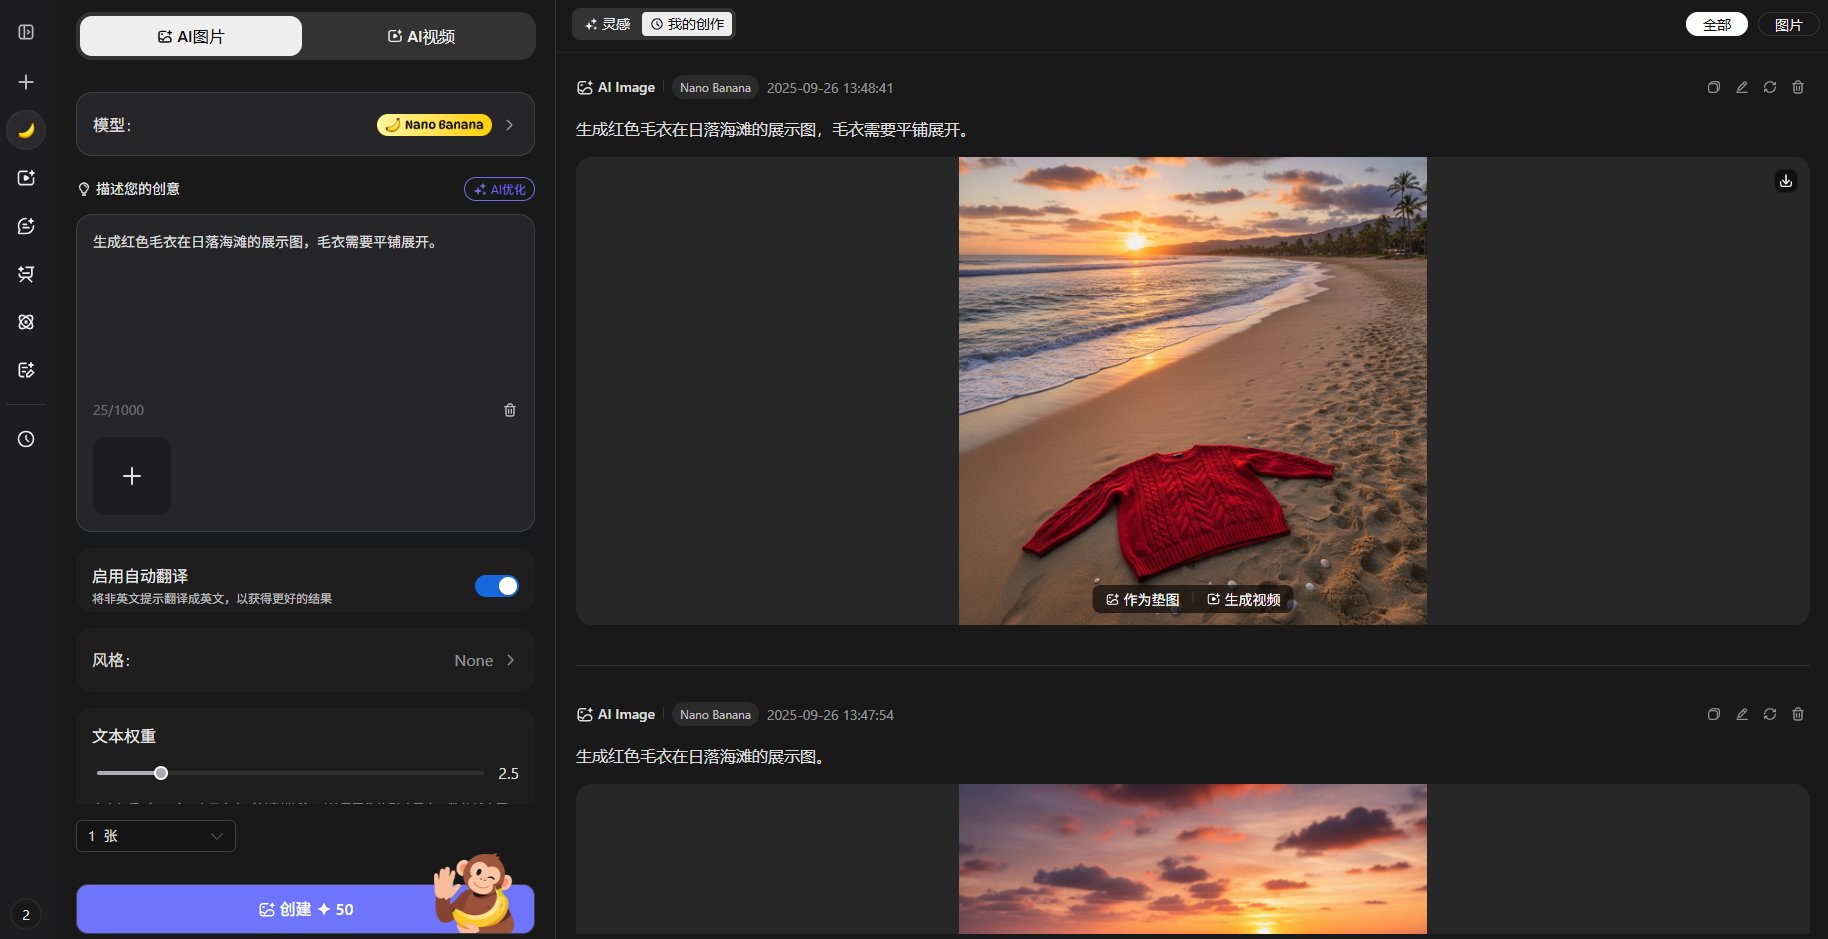1828x939 pixels.
Task: Add a reference image with plus box
Action: point(132,476)
